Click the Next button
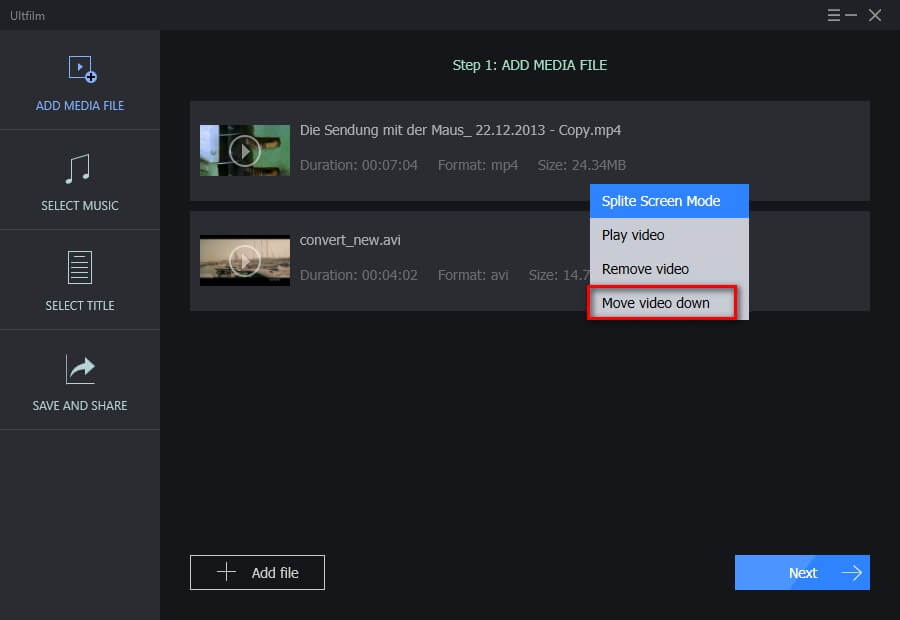Viewport: 900px width, 620px height. click(x=802, y=572)
